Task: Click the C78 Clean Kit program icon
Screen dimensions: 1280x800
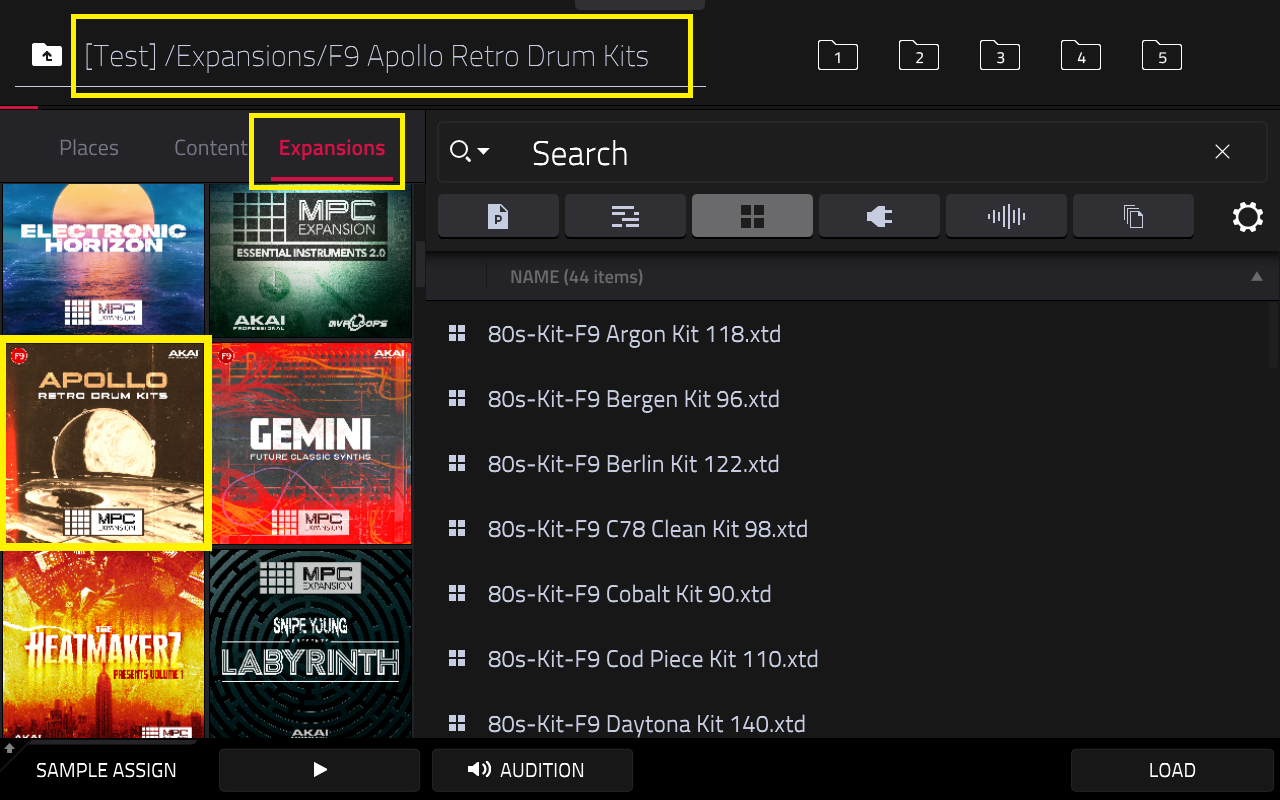Action: [x=457, y=529]
